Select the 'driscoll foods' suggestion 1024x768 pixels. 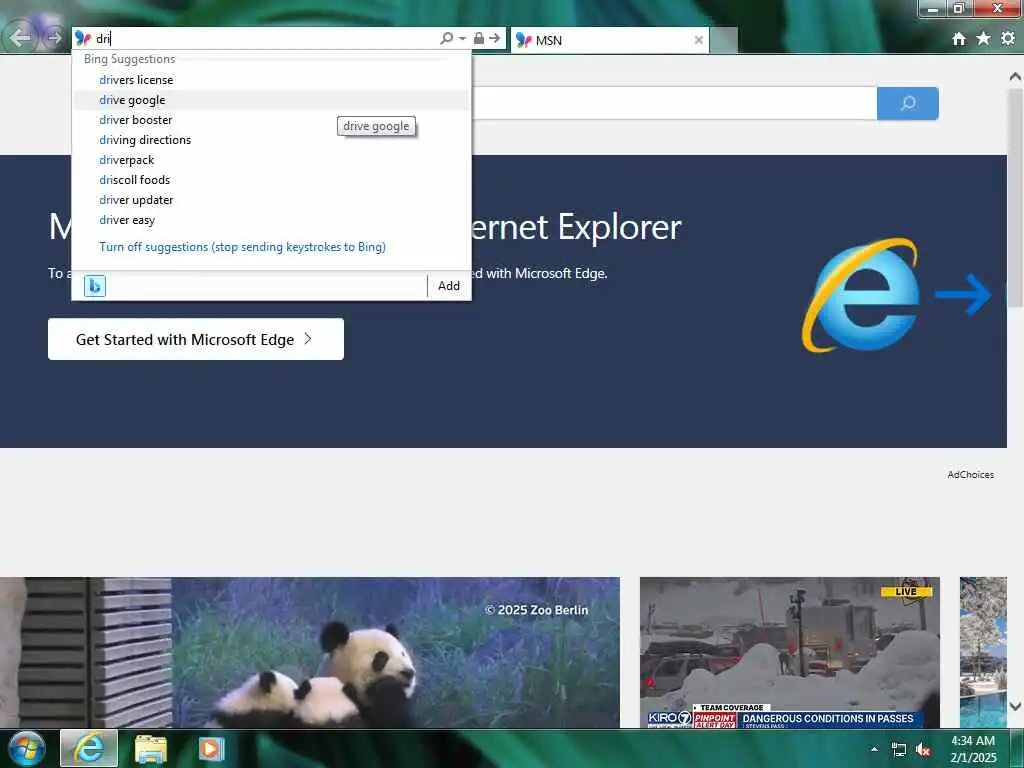coord(271,180)
